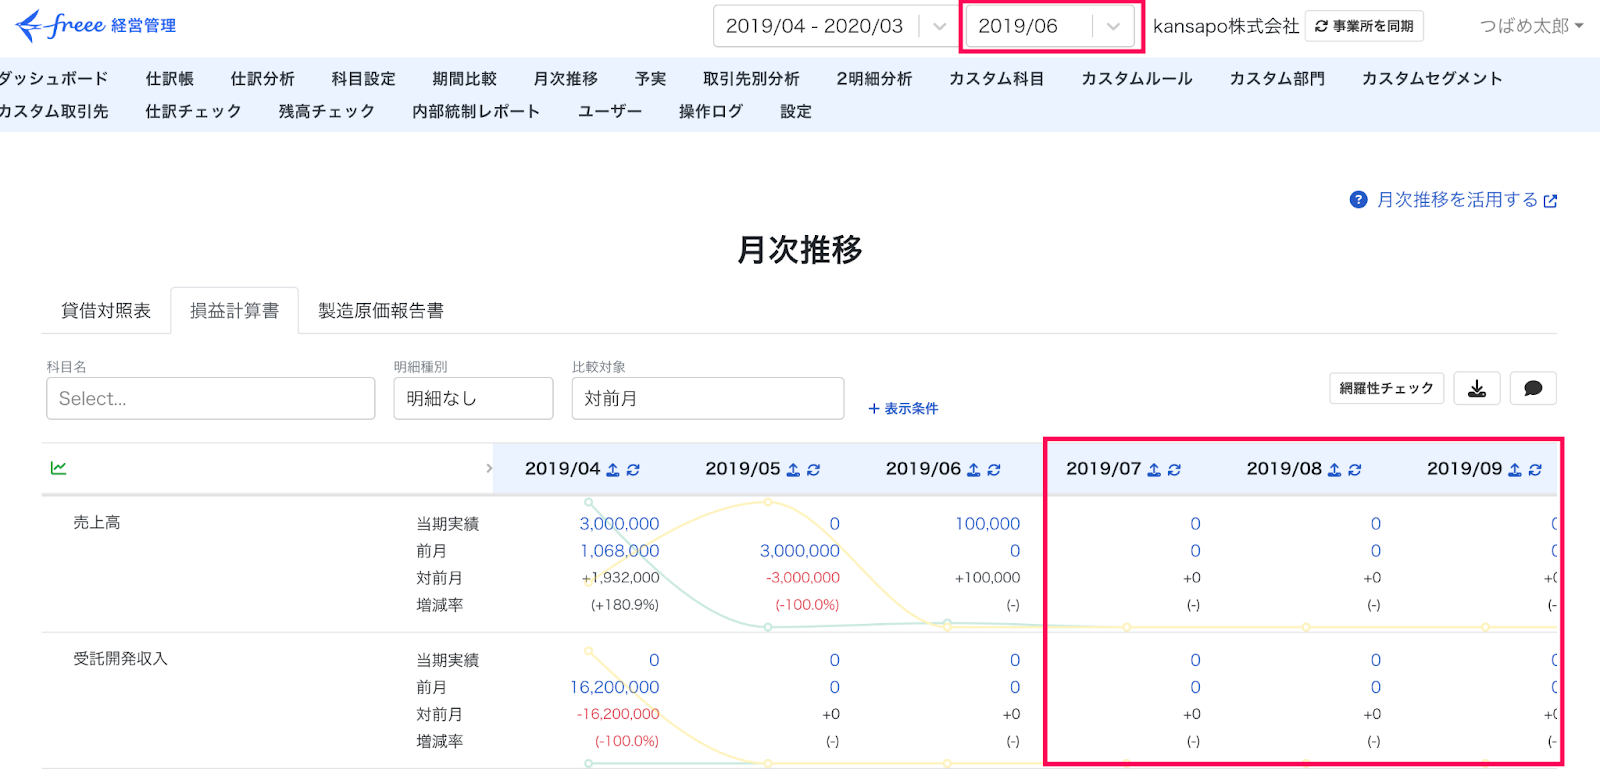Image resolution: width=1600 pixels, height=773 pixels.
Task: Open the 2明細分析 menu item
Action: tap(874, 78)
